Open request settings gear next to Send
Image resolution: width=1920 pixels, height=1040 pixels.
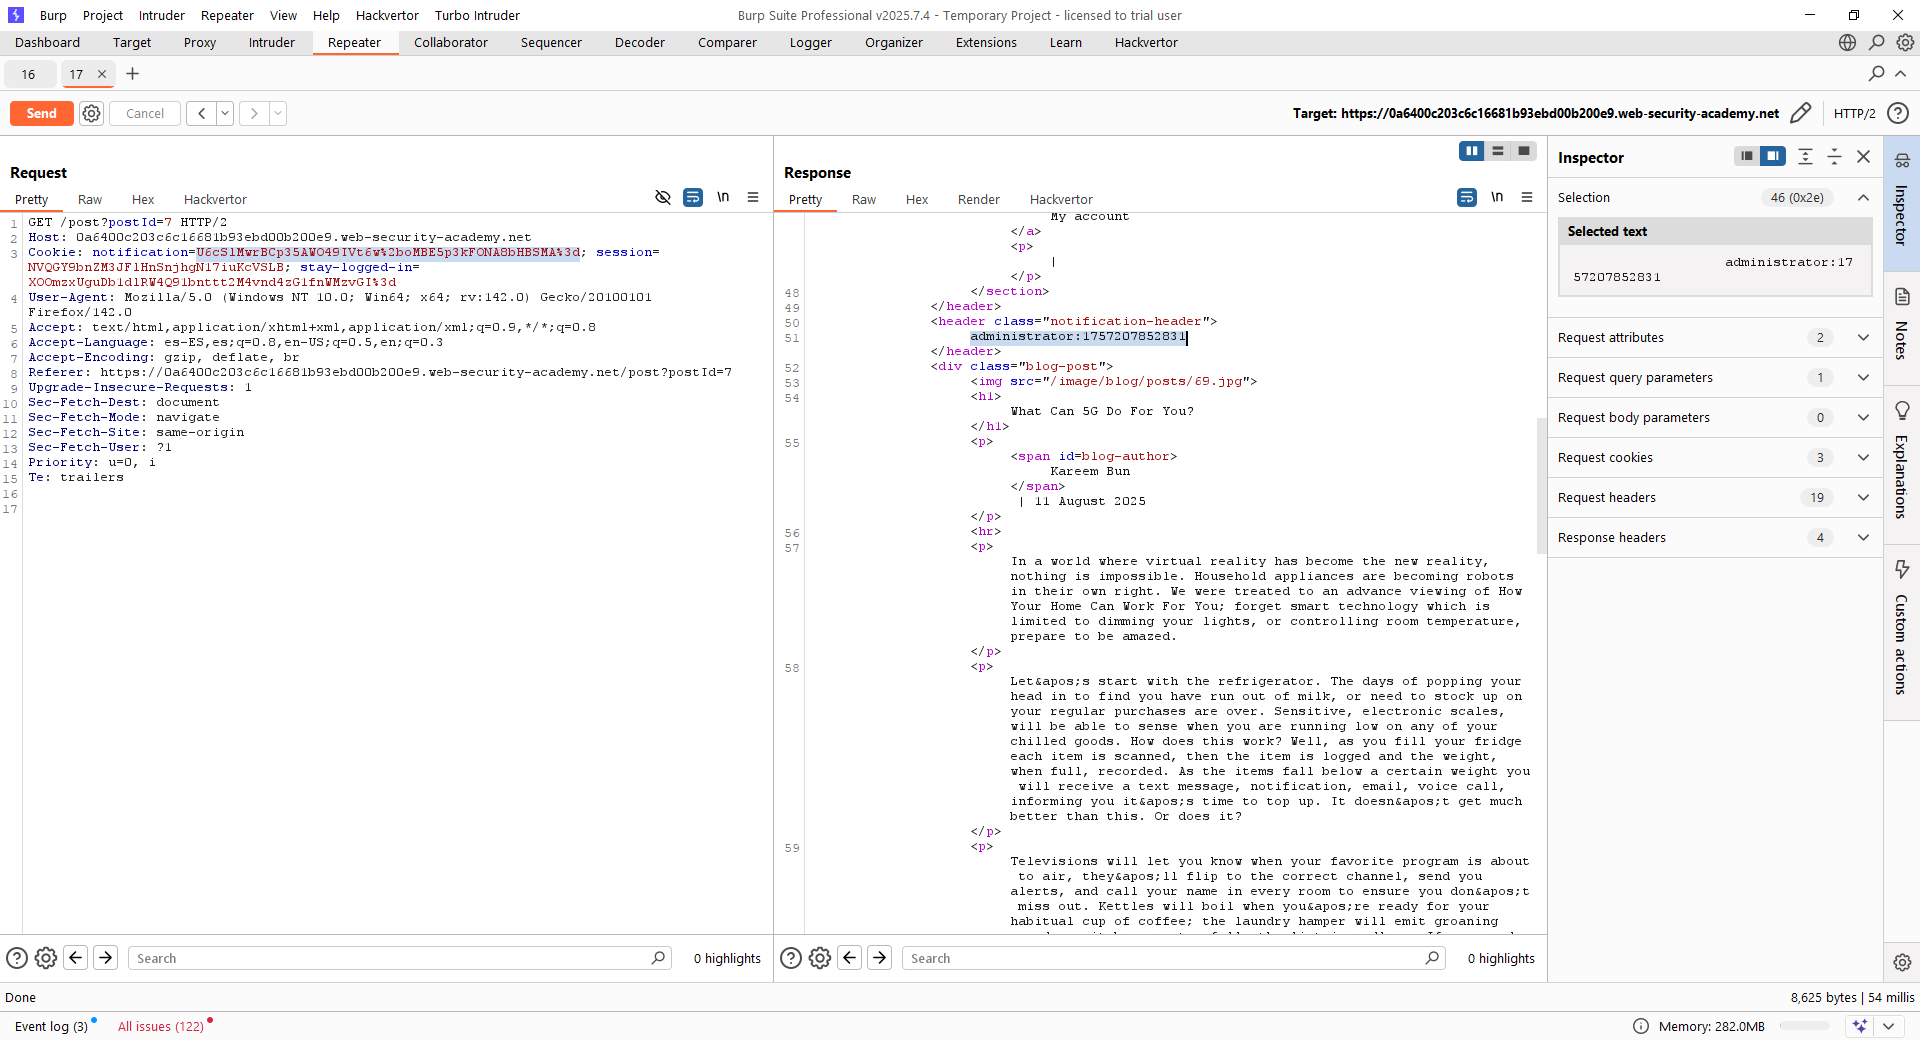[x=91, y=113]
